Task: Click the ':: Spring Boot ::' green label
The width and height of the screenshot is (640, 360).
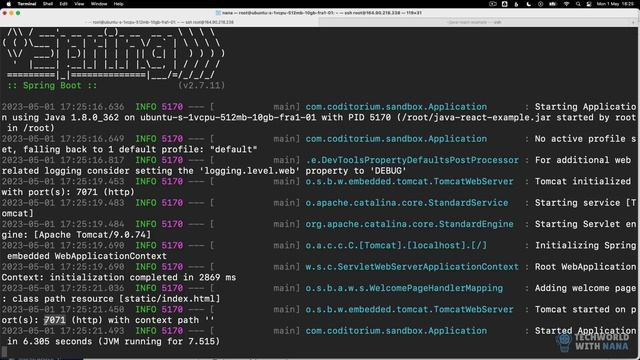Action: [52, 85]
